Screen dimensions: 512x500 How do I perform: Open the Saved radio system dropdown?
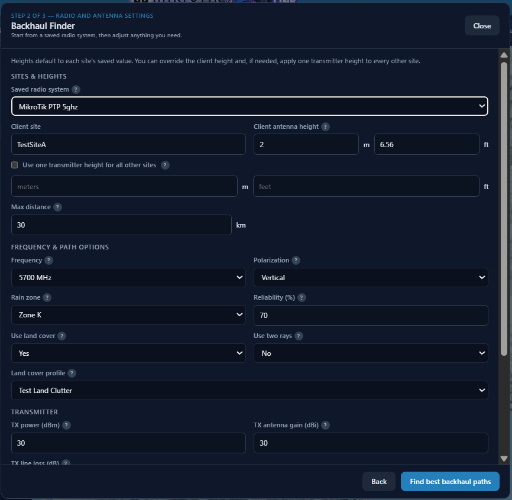click(249, 106)
